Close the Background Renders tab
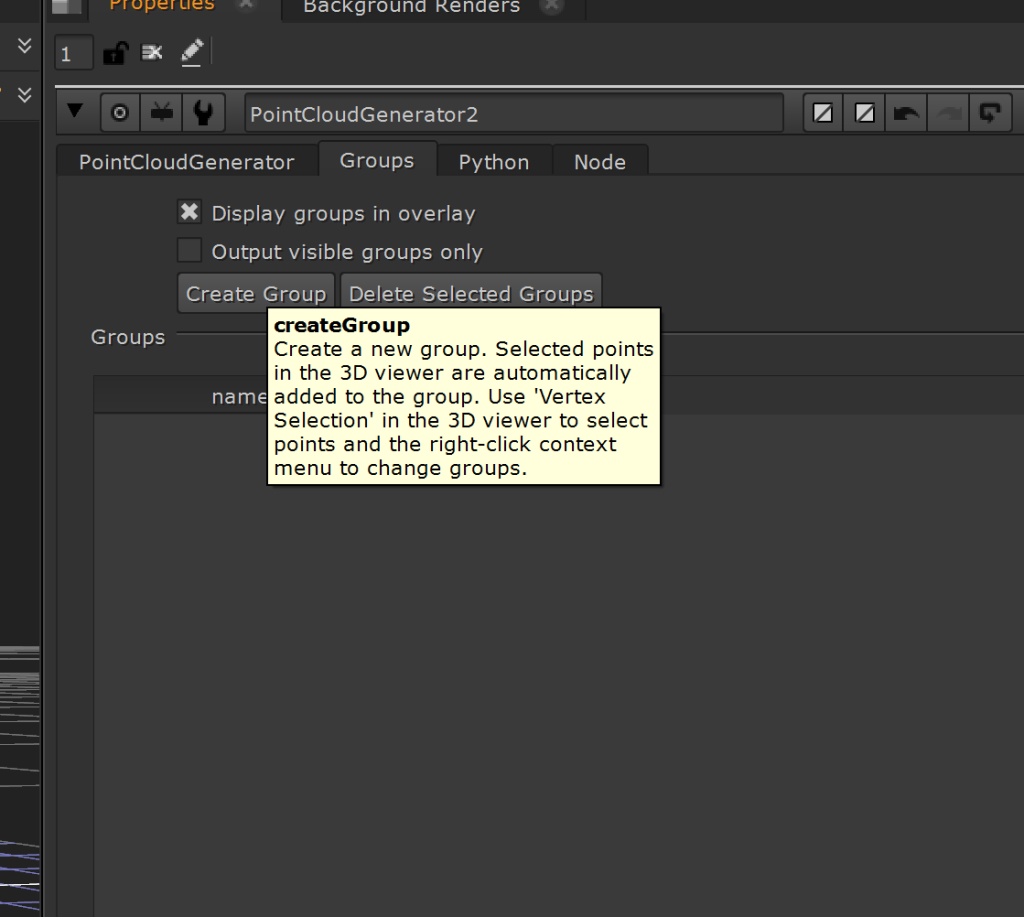This screenshot has height=917, width=1024. coord(552,5)
